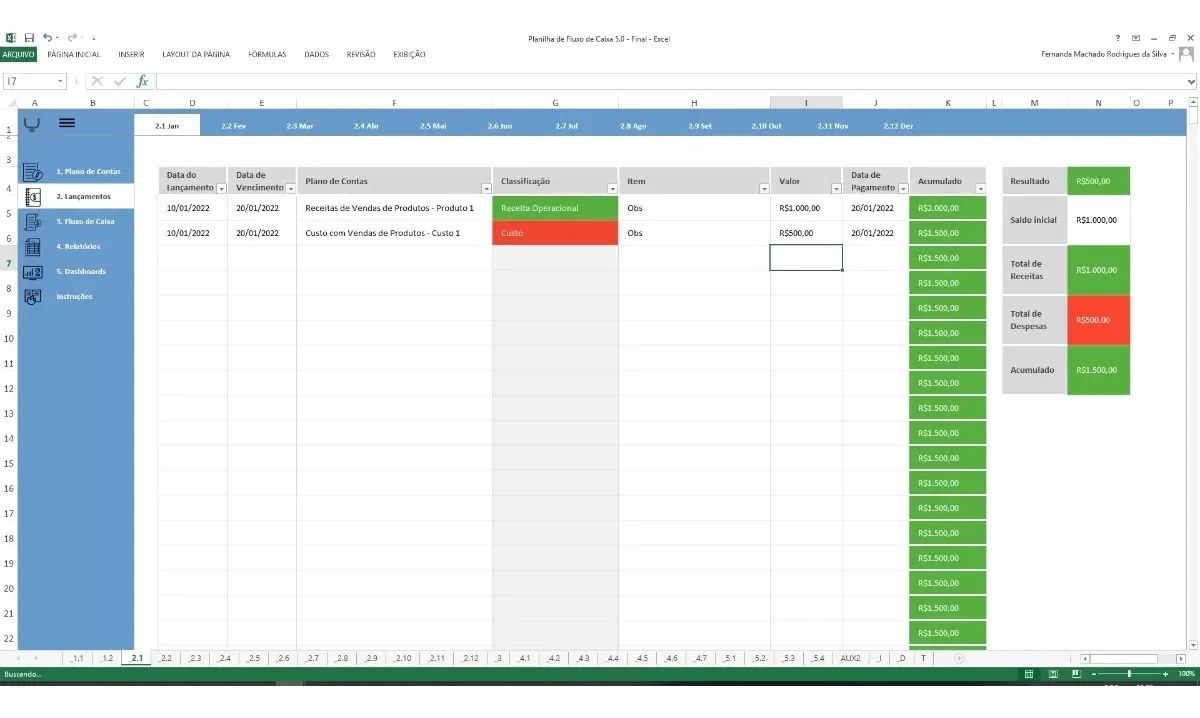Open the hamburger menu in the sidebar

pyautogui.click(x=67, y=123)
